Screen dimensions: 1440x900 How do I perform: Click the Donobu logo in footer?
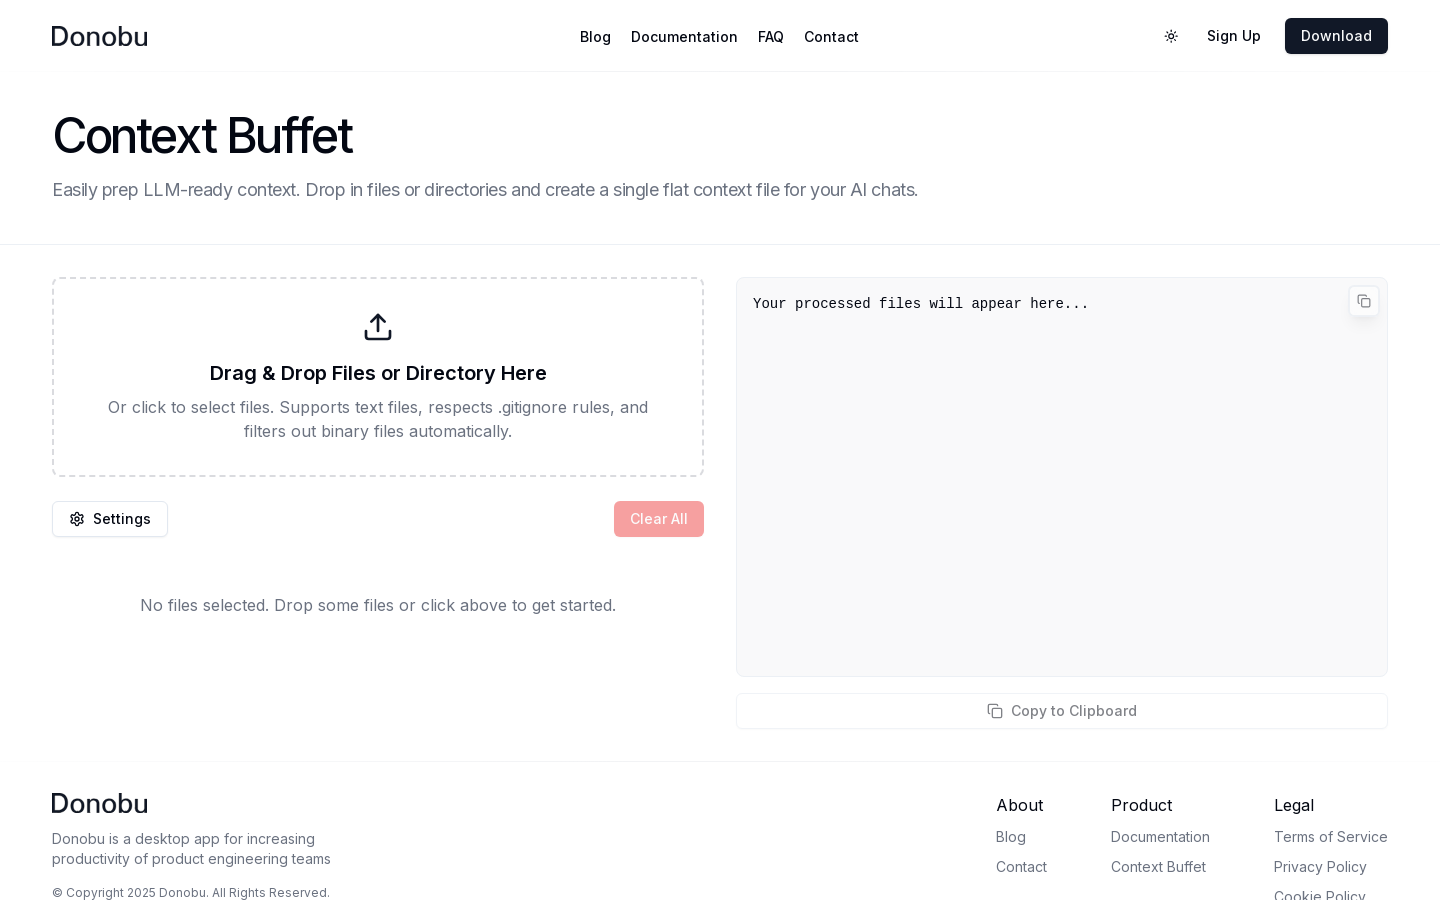[99, 804]
